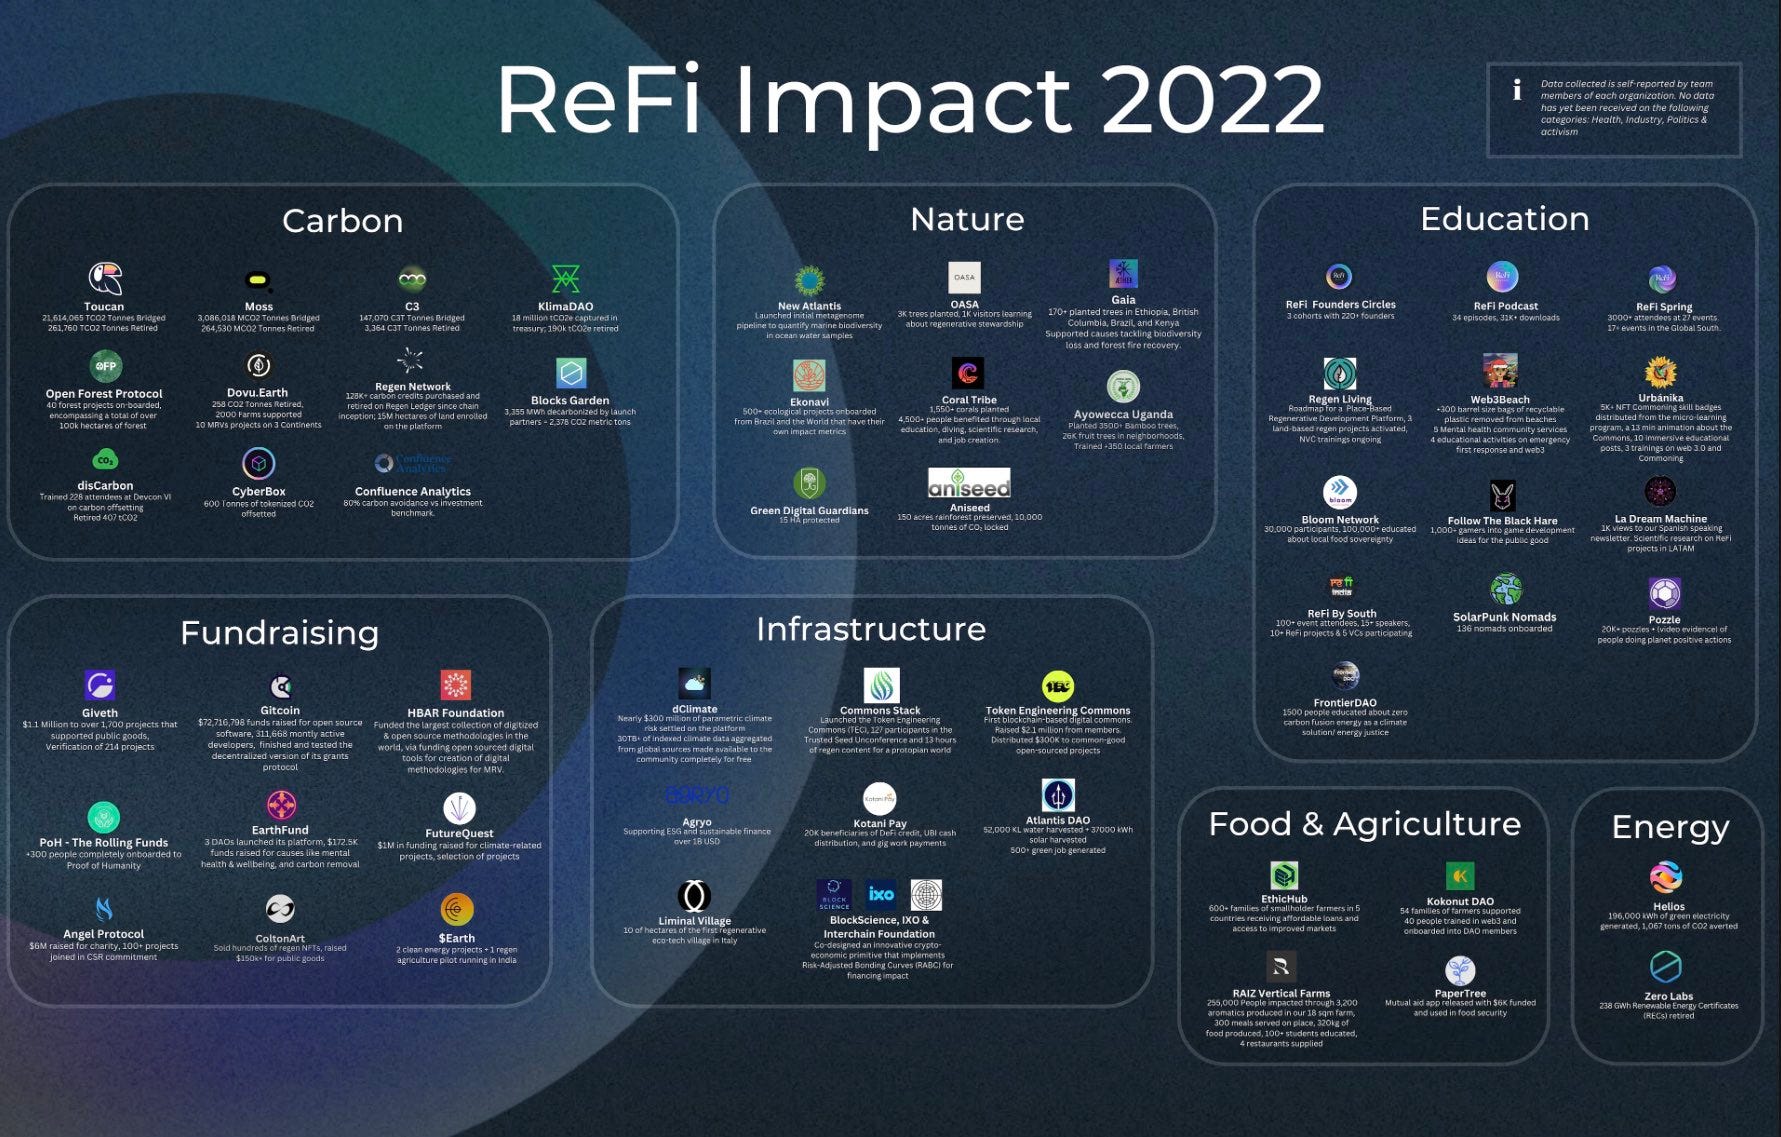
Task: Select the Giveth logo
Action: click(100, 686)
